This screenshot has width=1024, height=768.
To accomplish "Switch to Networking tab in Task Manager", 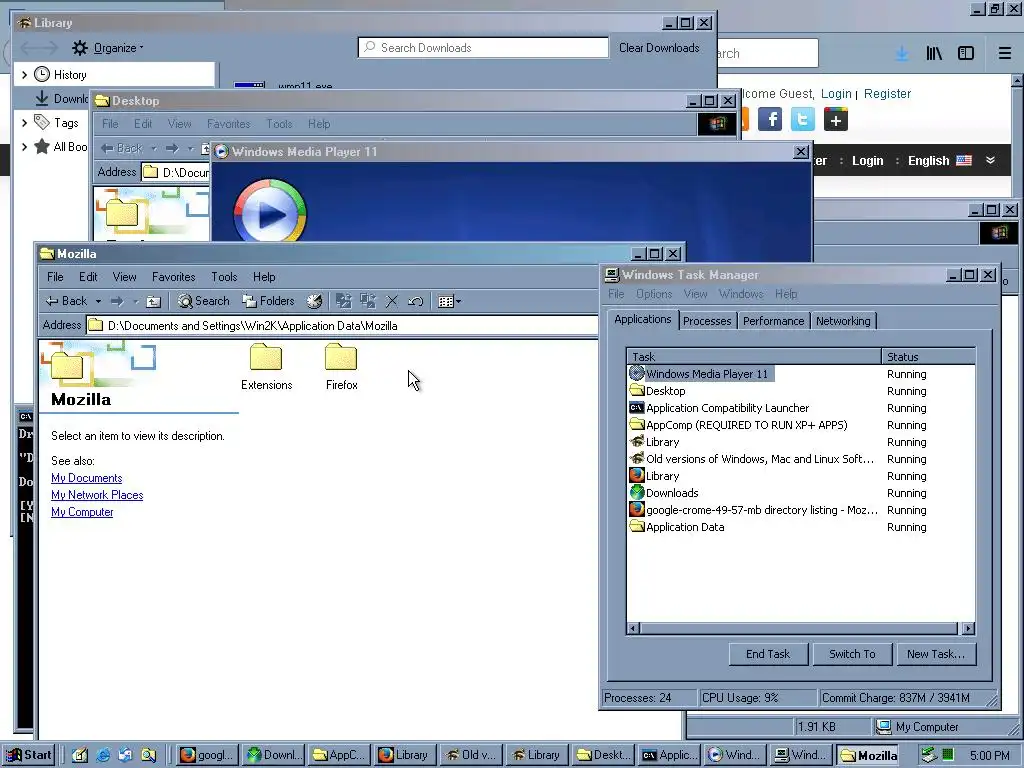I will [x=843, y=321].
